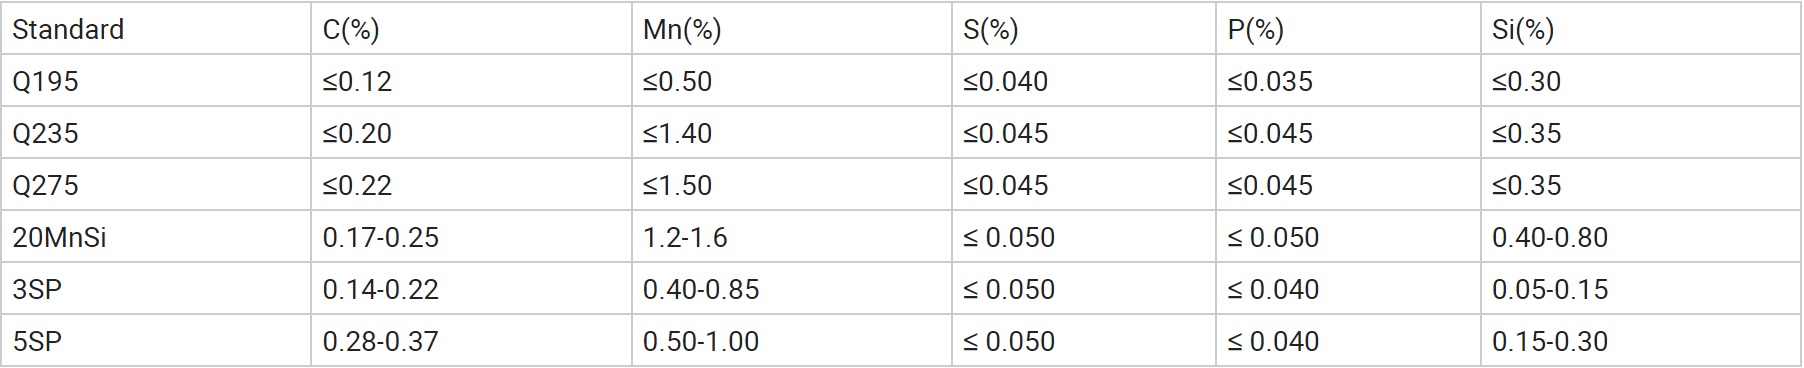Click the Q275 row label

(x=156, y=185)
